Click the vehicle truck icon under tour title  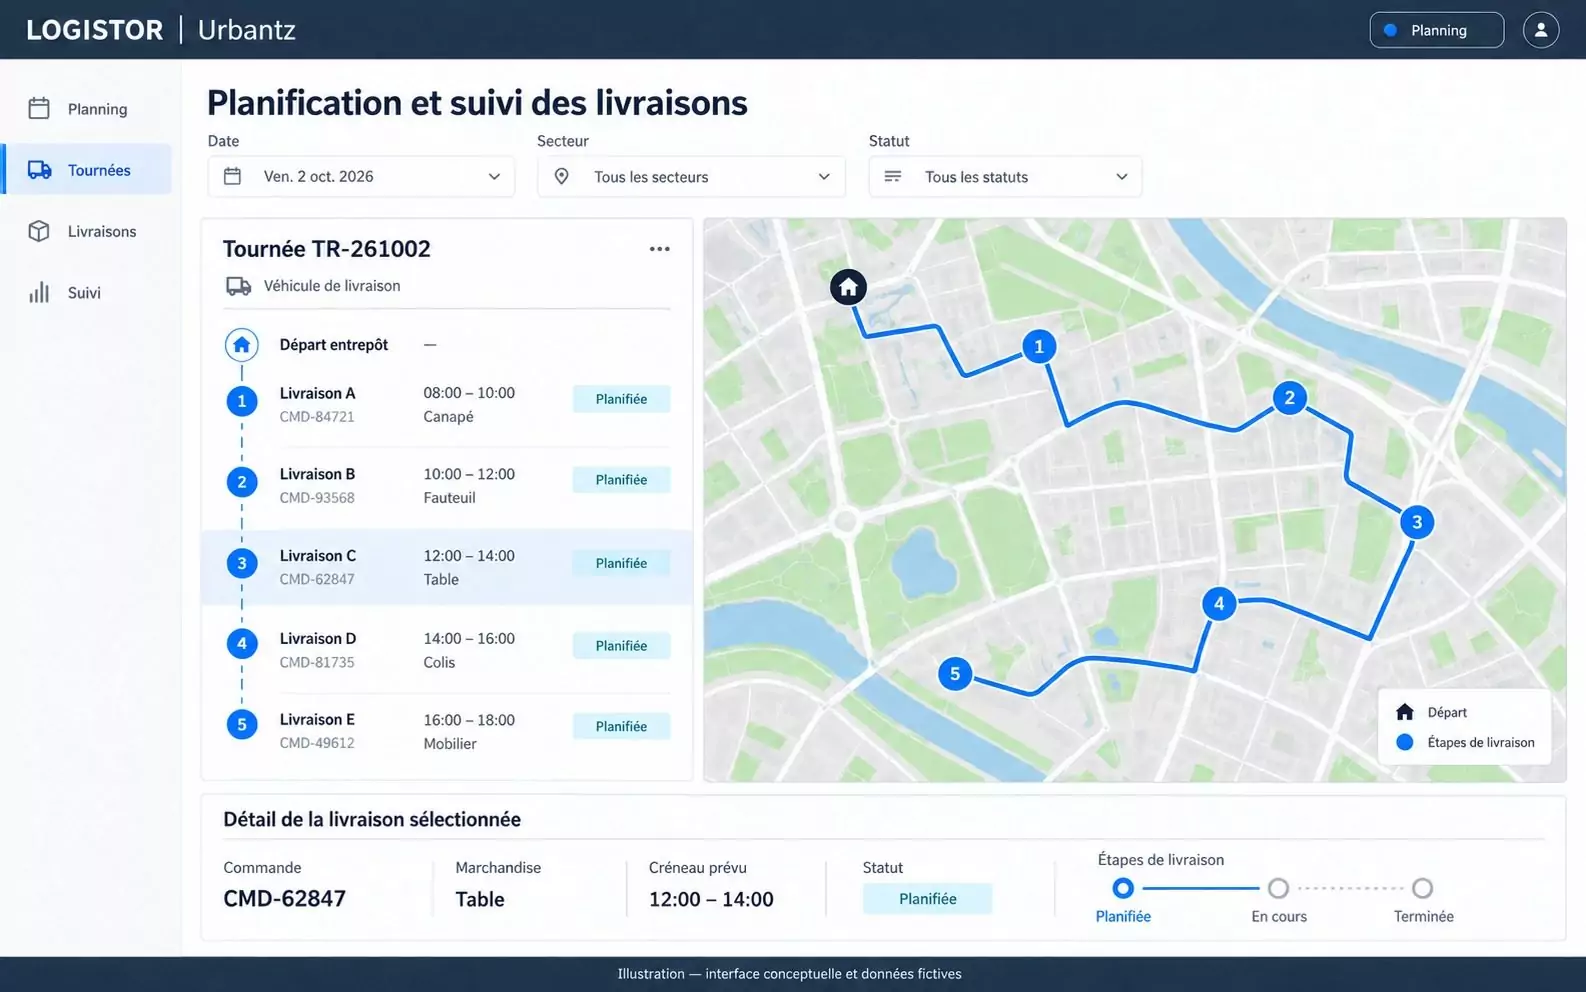click(238, 286)
